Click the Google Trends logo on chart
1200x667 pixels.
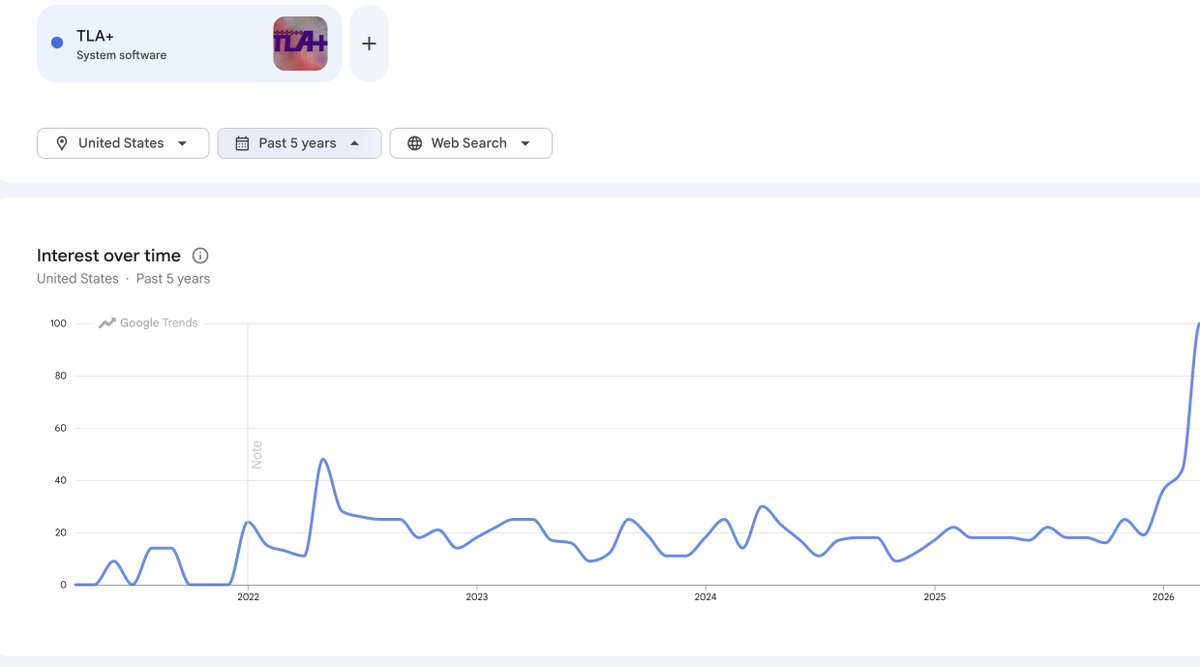(148, 323)
